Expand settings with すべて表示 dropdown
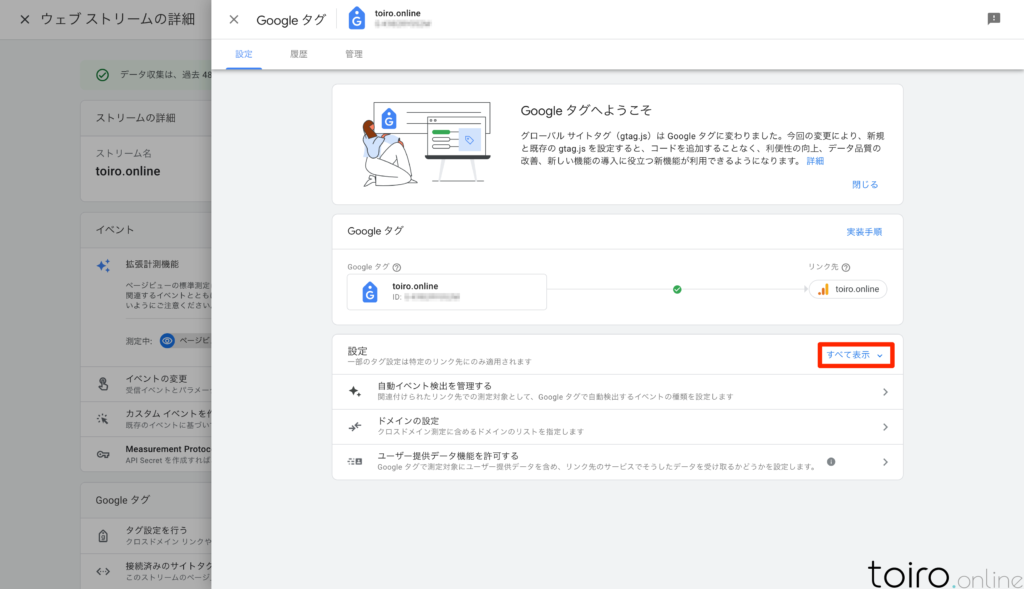The image size is (1024, 589). click(x=855, y=355)
